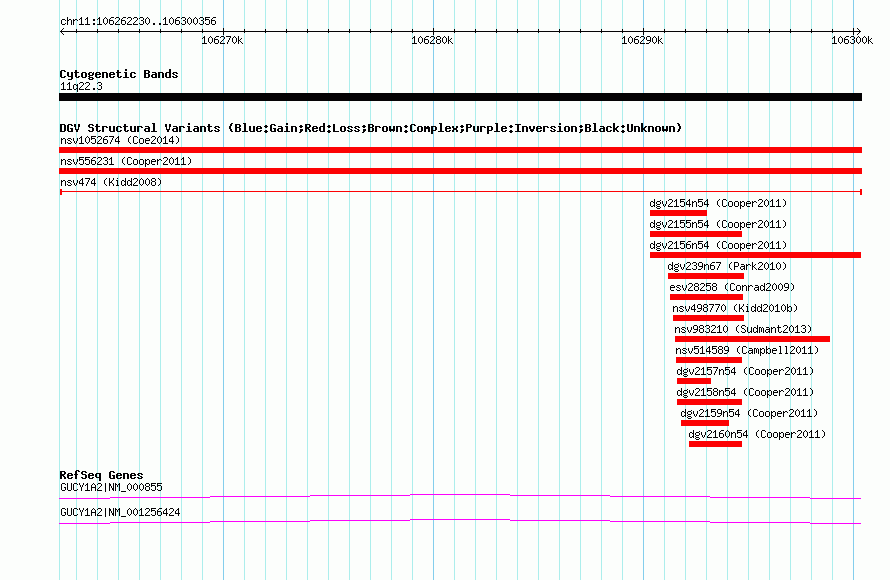Open the dgv2154n54 (Cooper2011) variant label
The height and width of the screenshot is (580, 890).
pyautogui.click(x=718, y=203)
